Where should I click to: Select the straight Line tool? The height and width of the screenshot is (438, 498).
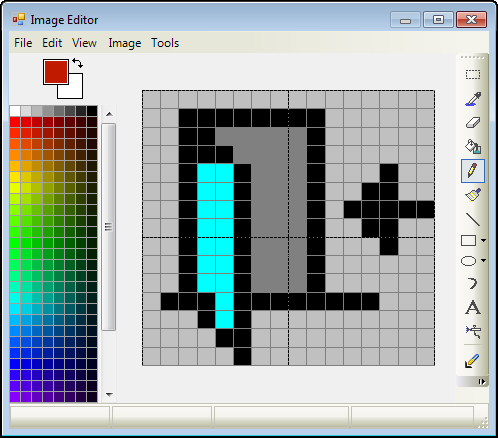[473, 219]
